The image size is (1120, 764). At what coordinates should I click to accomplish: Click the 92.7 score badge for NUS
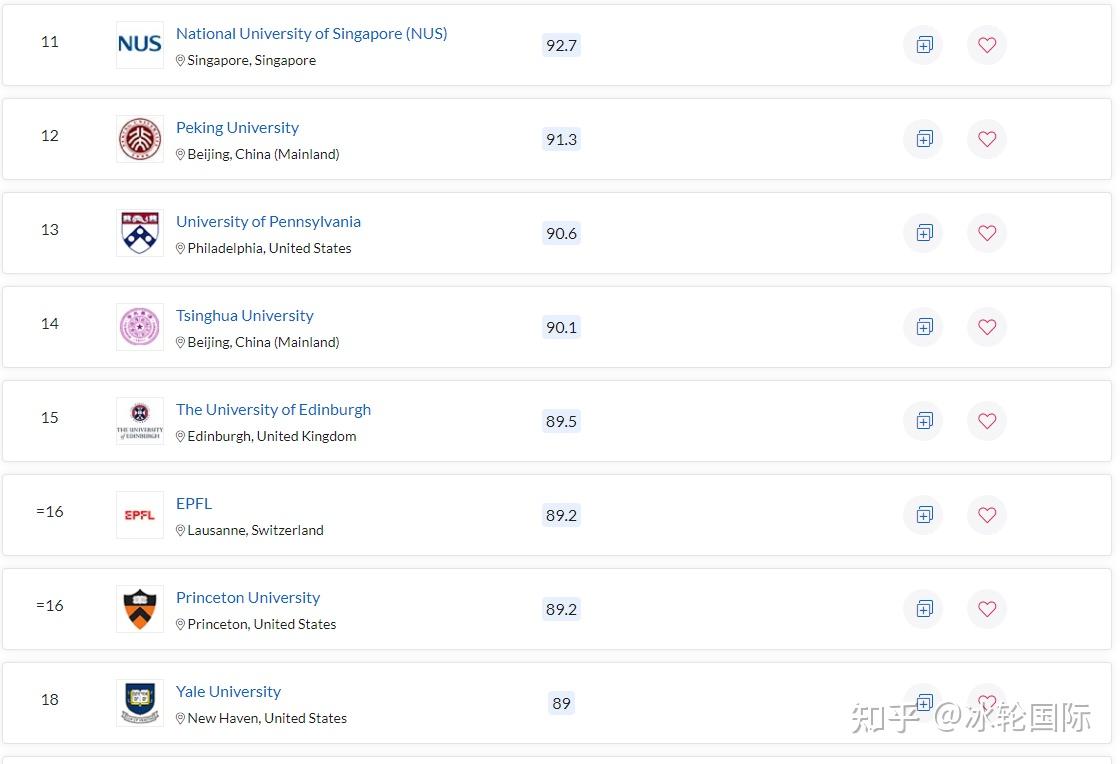pos(561,45)
